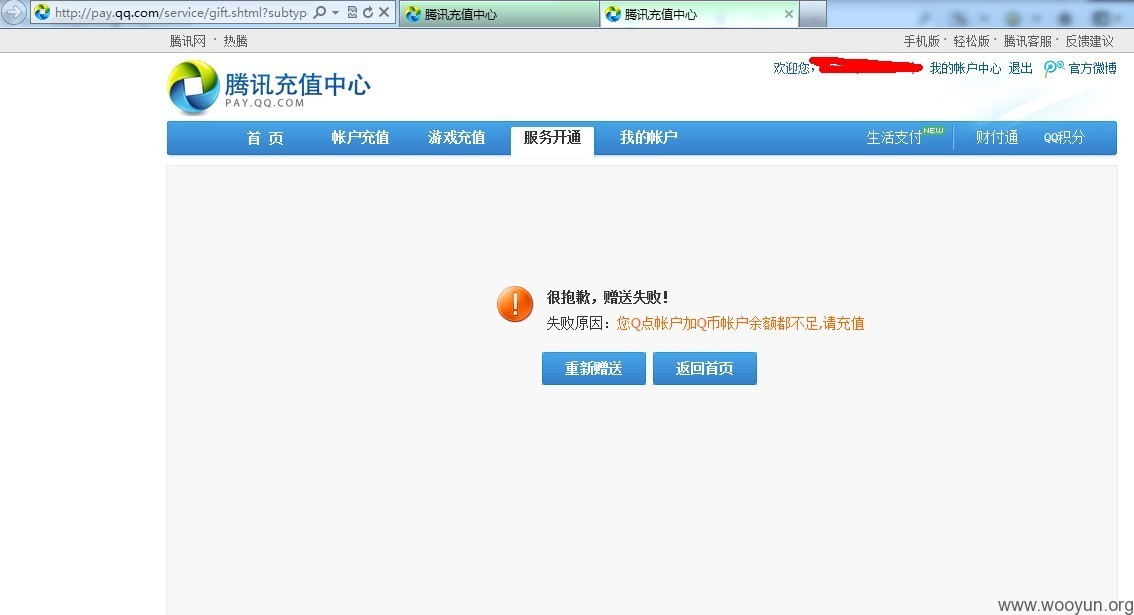Refresh the page with reload icon
Viewport: 1134px width, 615px height.
(368, 12)
